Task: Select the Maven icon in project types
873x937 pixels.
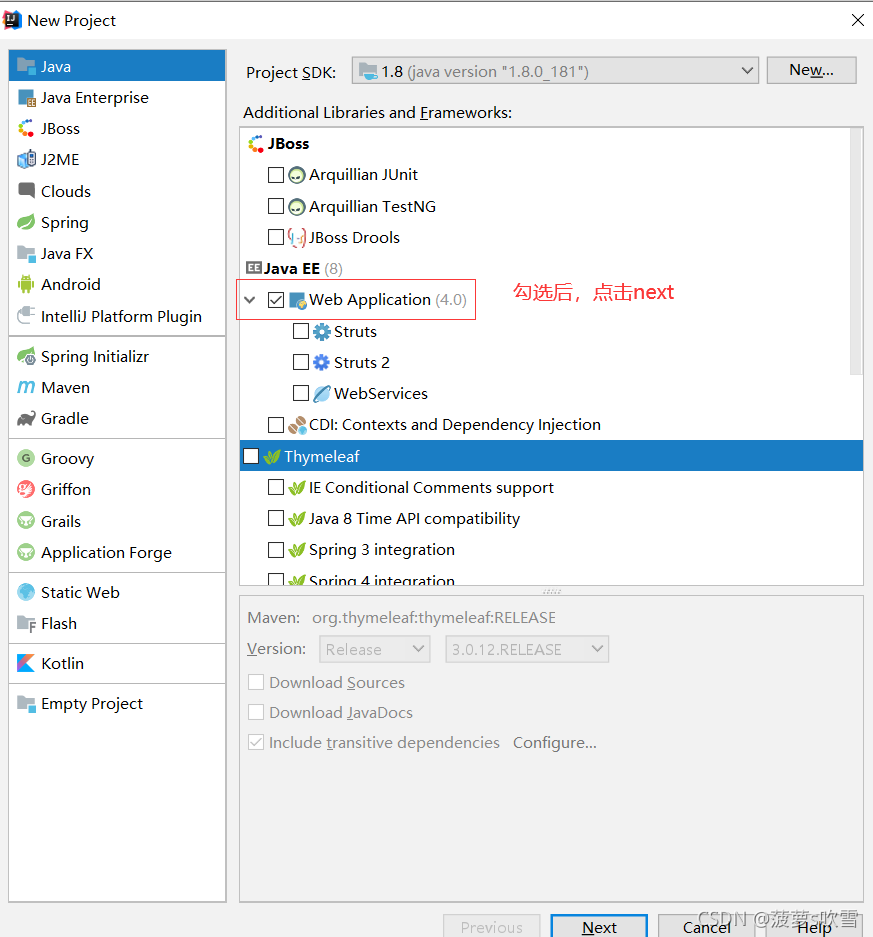Action: (26, 387)
